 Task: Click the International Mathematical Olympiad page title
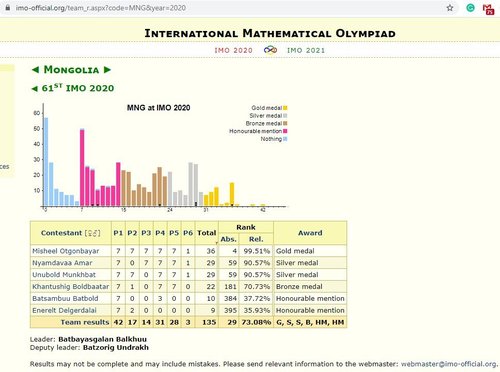pyautogui.click(x=270, y=33)
